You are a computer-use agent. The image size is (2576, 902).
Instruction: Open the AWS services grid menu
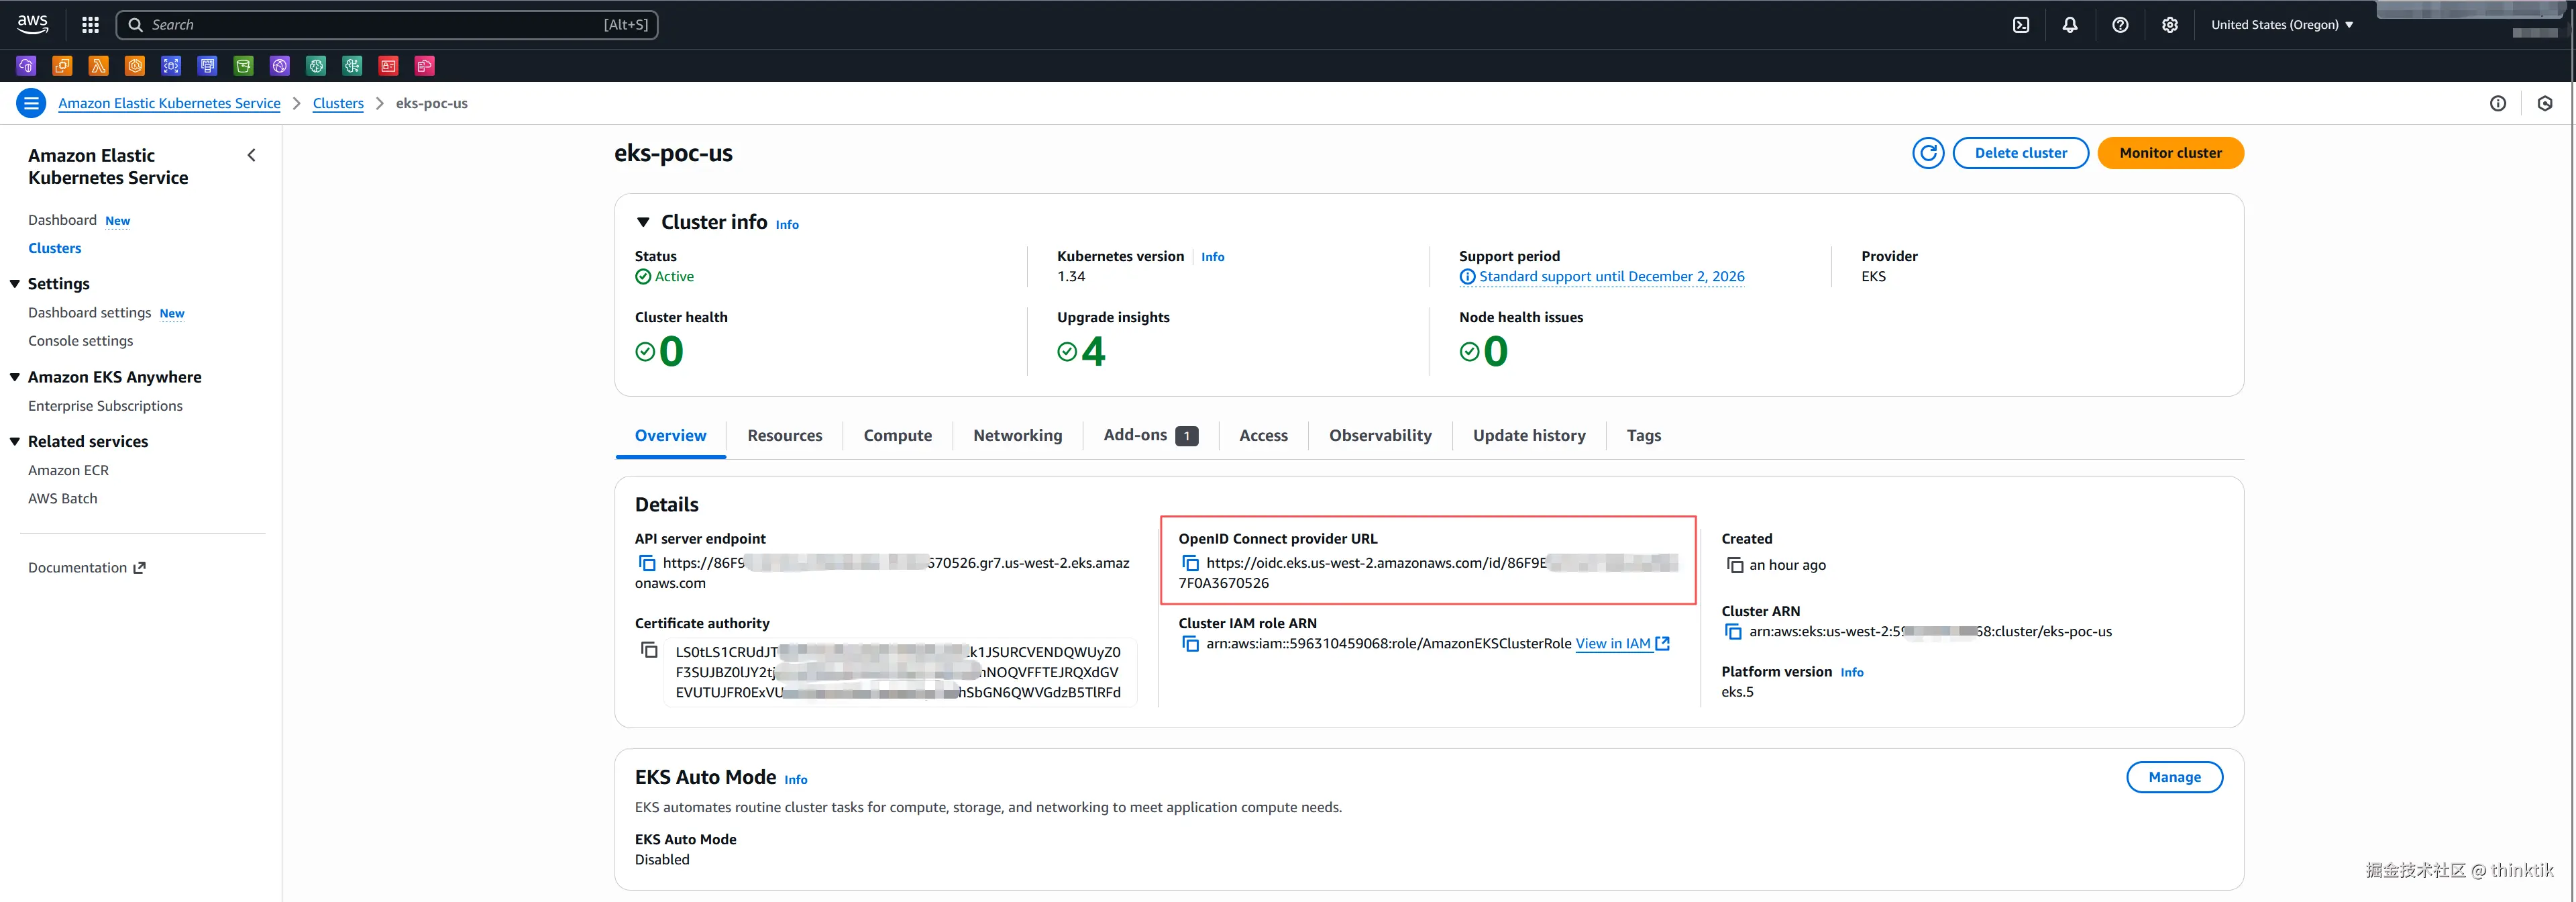click(x=90, y=25)
